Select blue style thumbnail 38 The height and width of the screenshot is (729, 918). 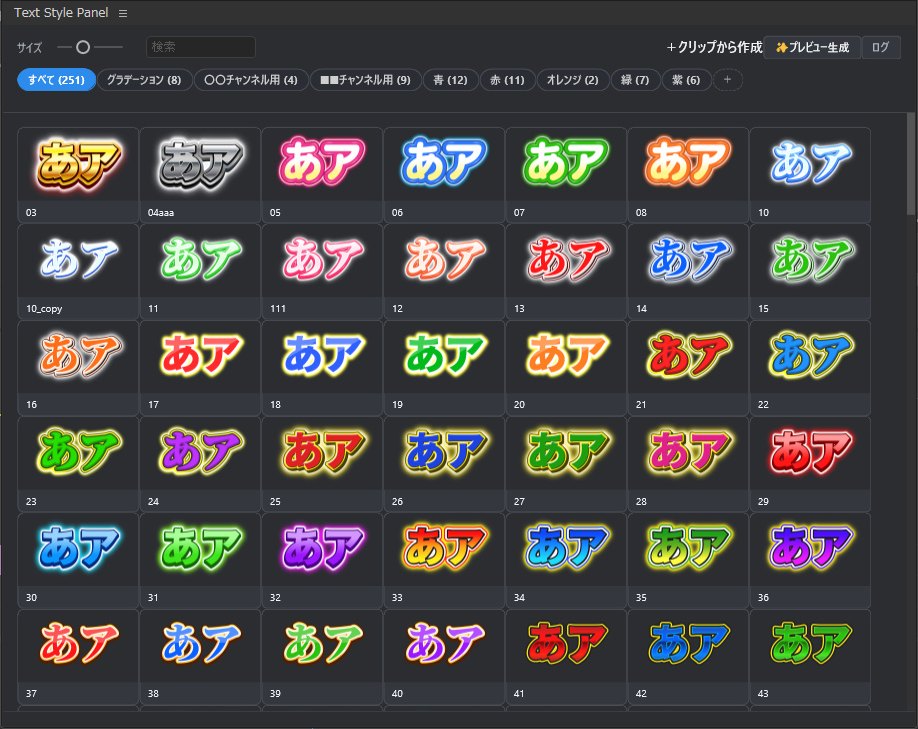[x=200, y=657]
